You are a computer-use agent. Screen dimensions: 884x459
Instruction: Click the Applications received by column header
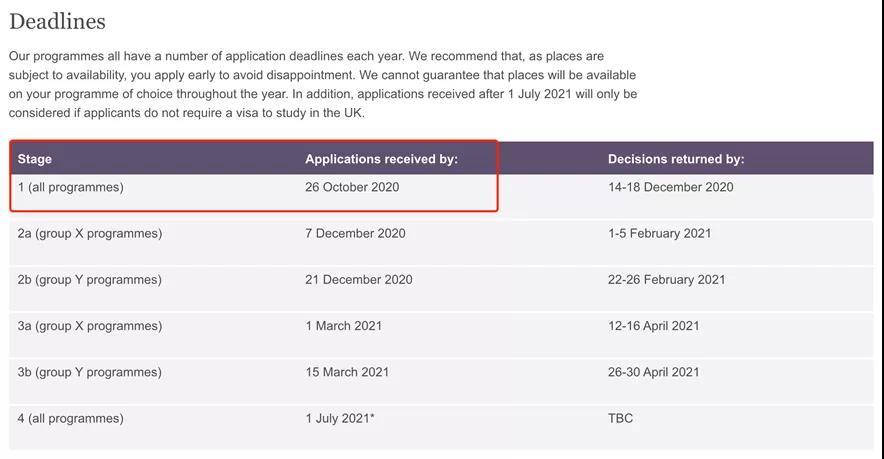coord(382,159)
